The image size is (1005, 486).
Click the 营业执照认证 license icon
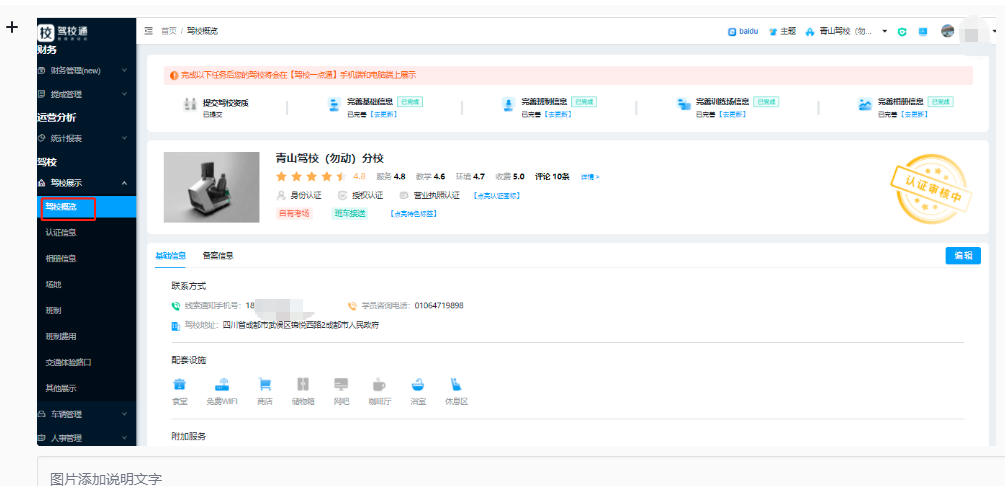click(404, 196)
